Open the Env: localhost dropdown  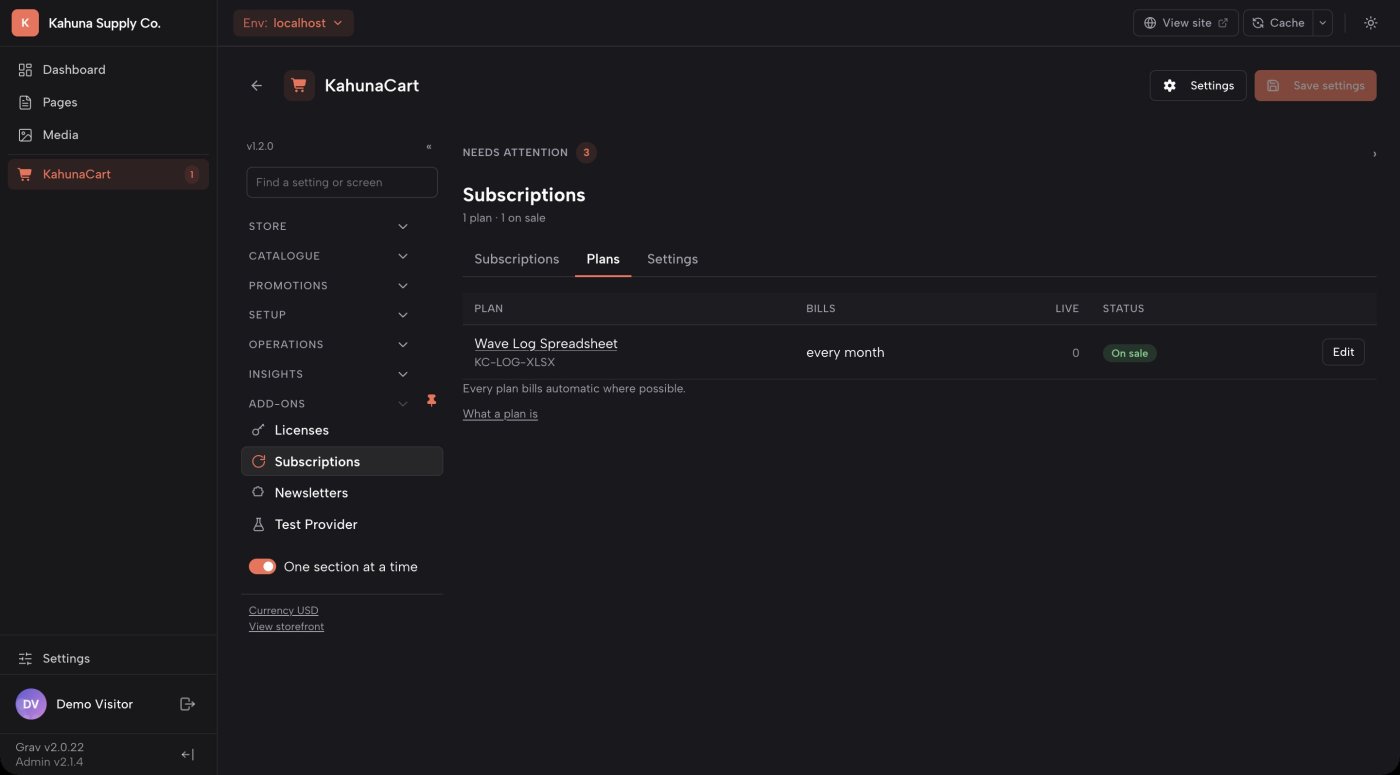[x=293, y=23]
